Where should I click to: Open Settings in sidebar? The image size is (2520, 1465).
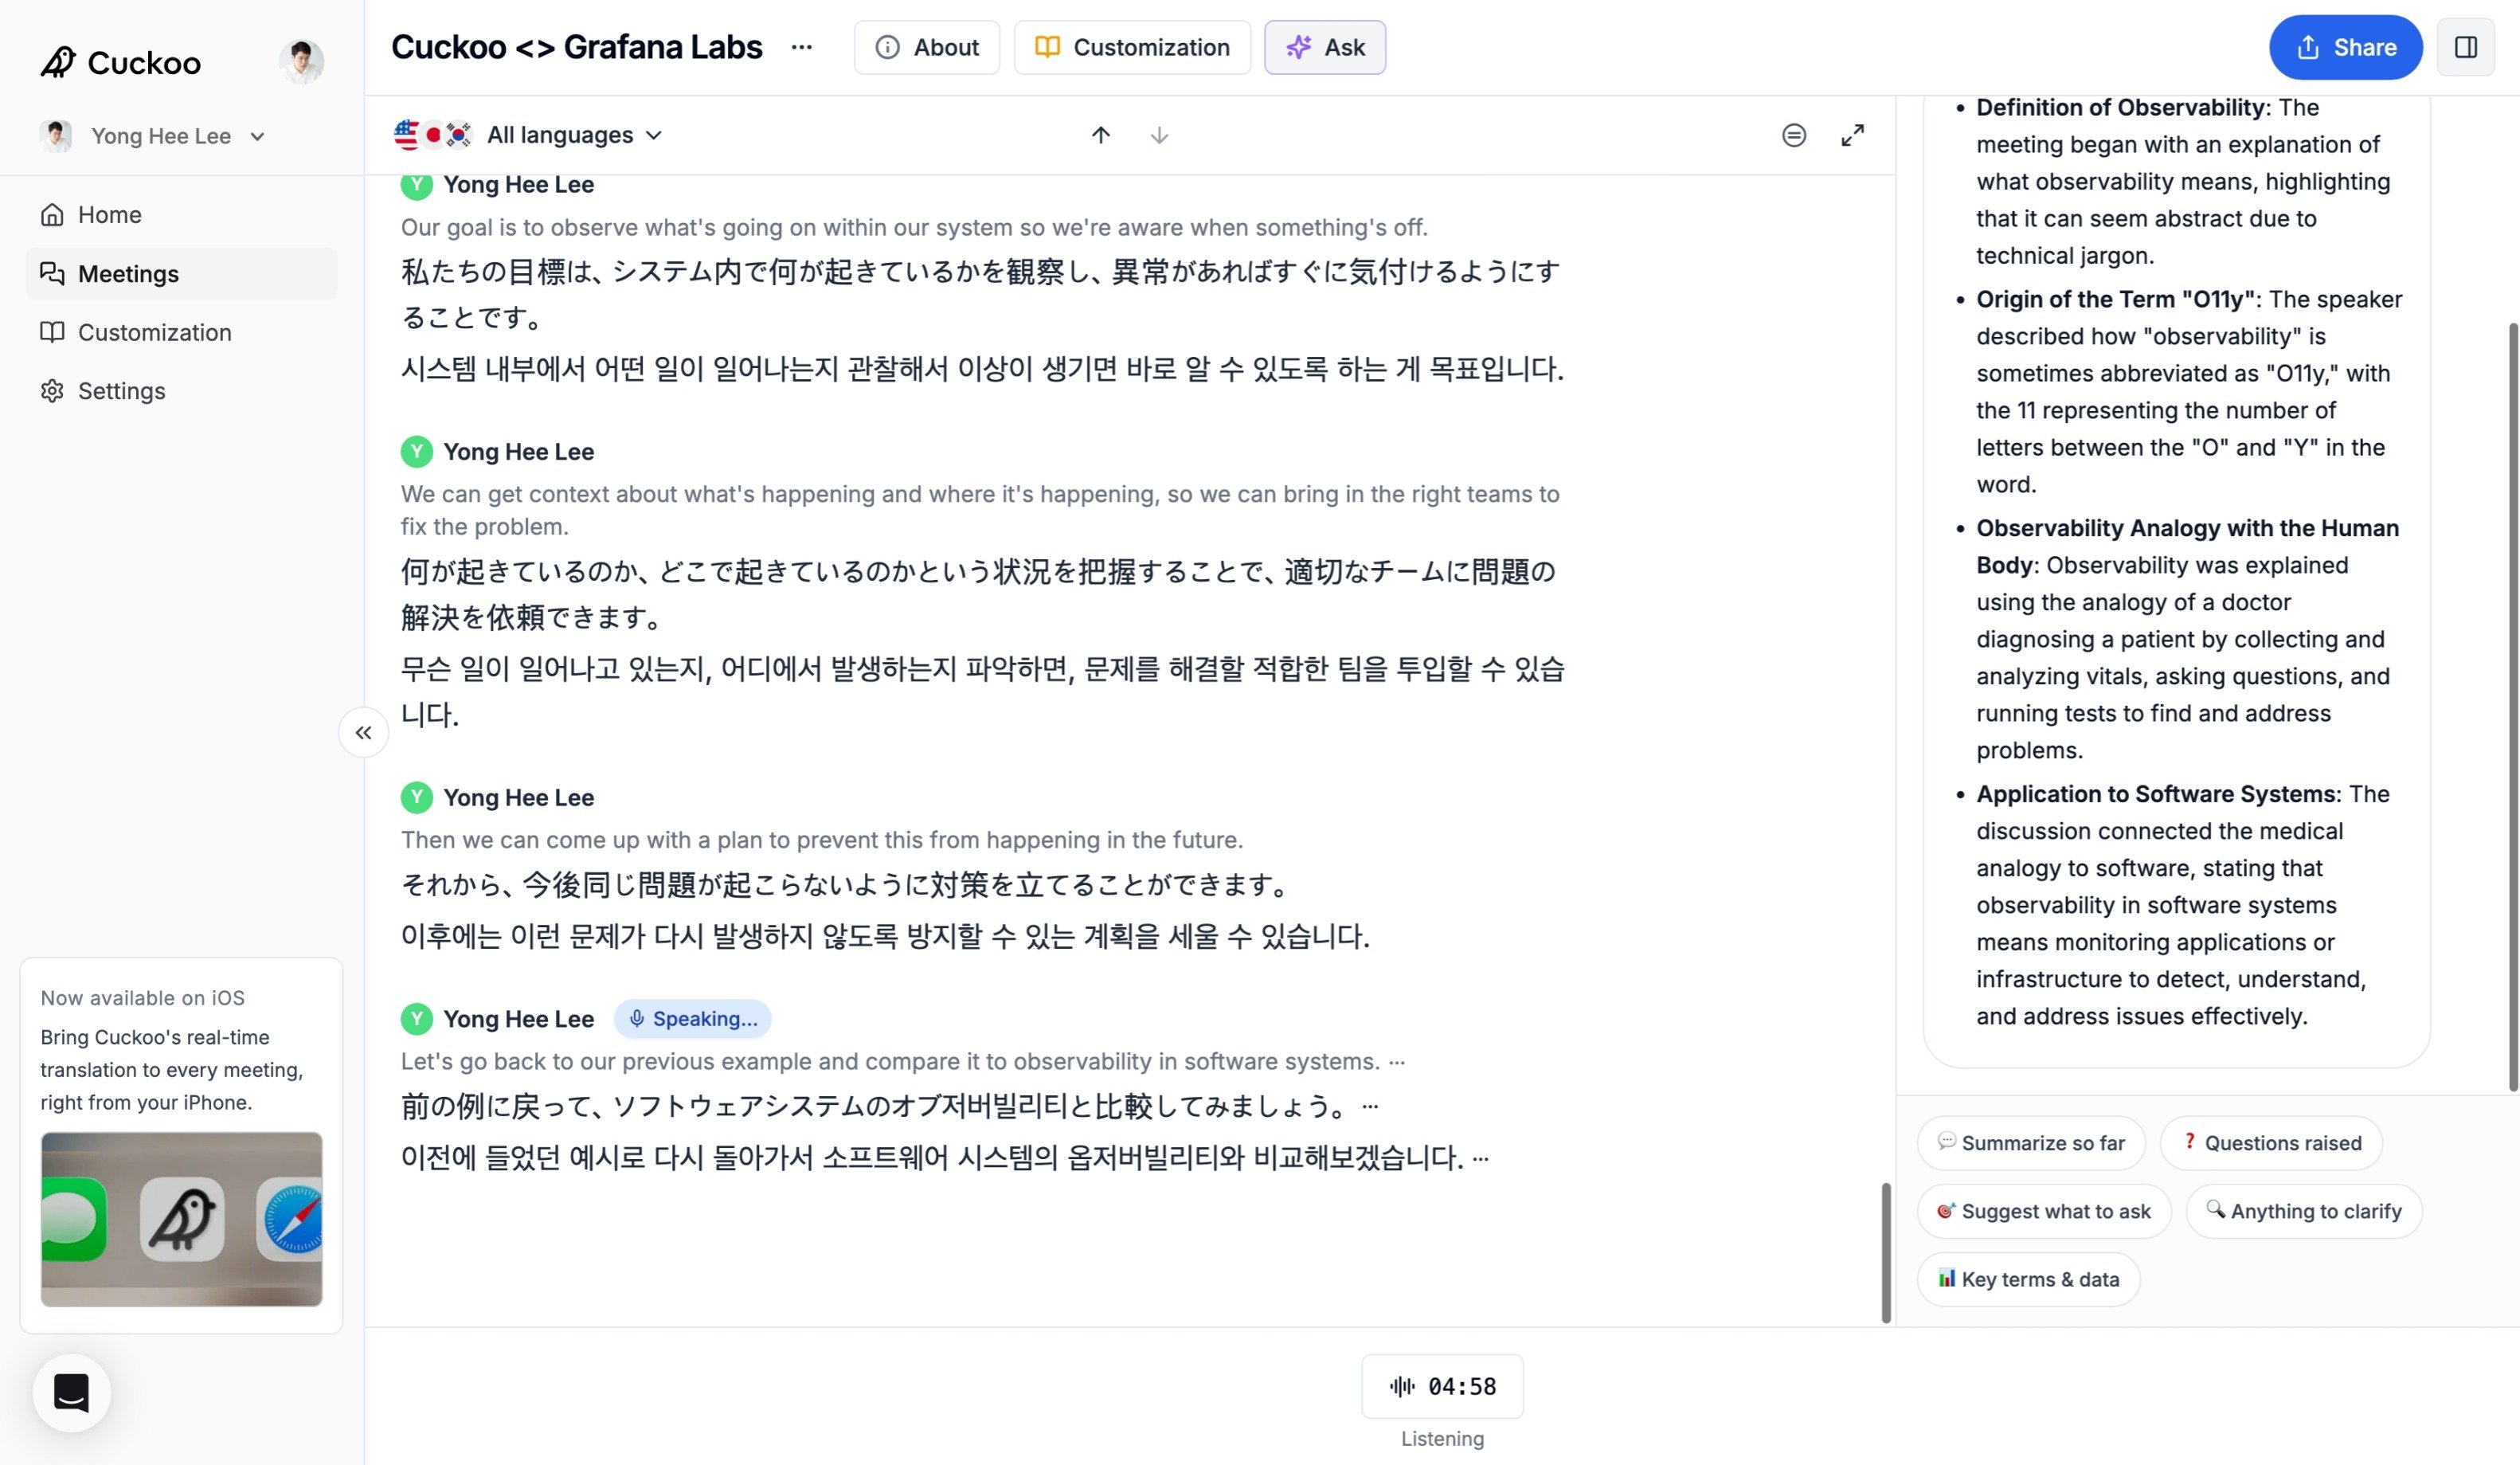coord(181,391)
